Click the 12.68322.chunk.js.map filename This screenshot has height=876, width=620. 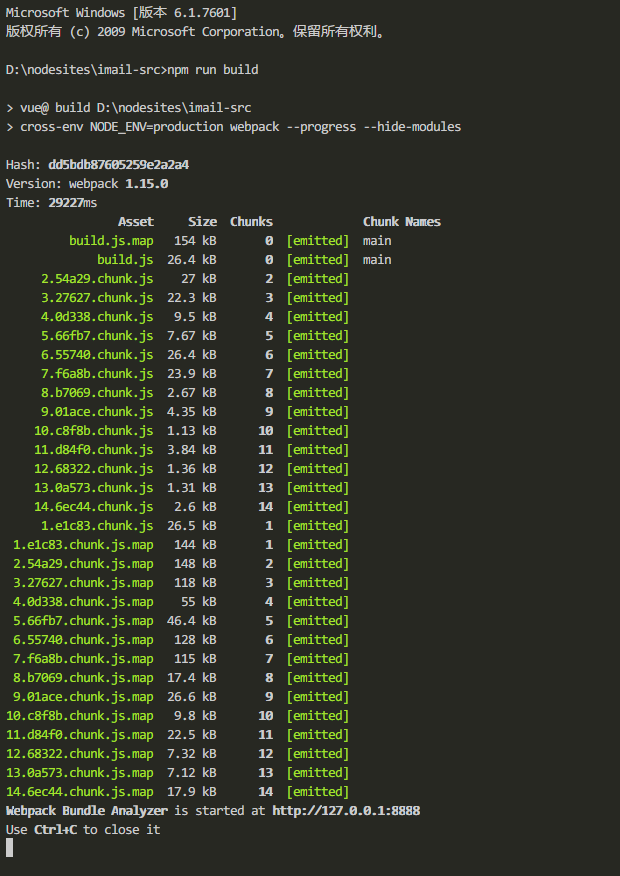point(80,754)
